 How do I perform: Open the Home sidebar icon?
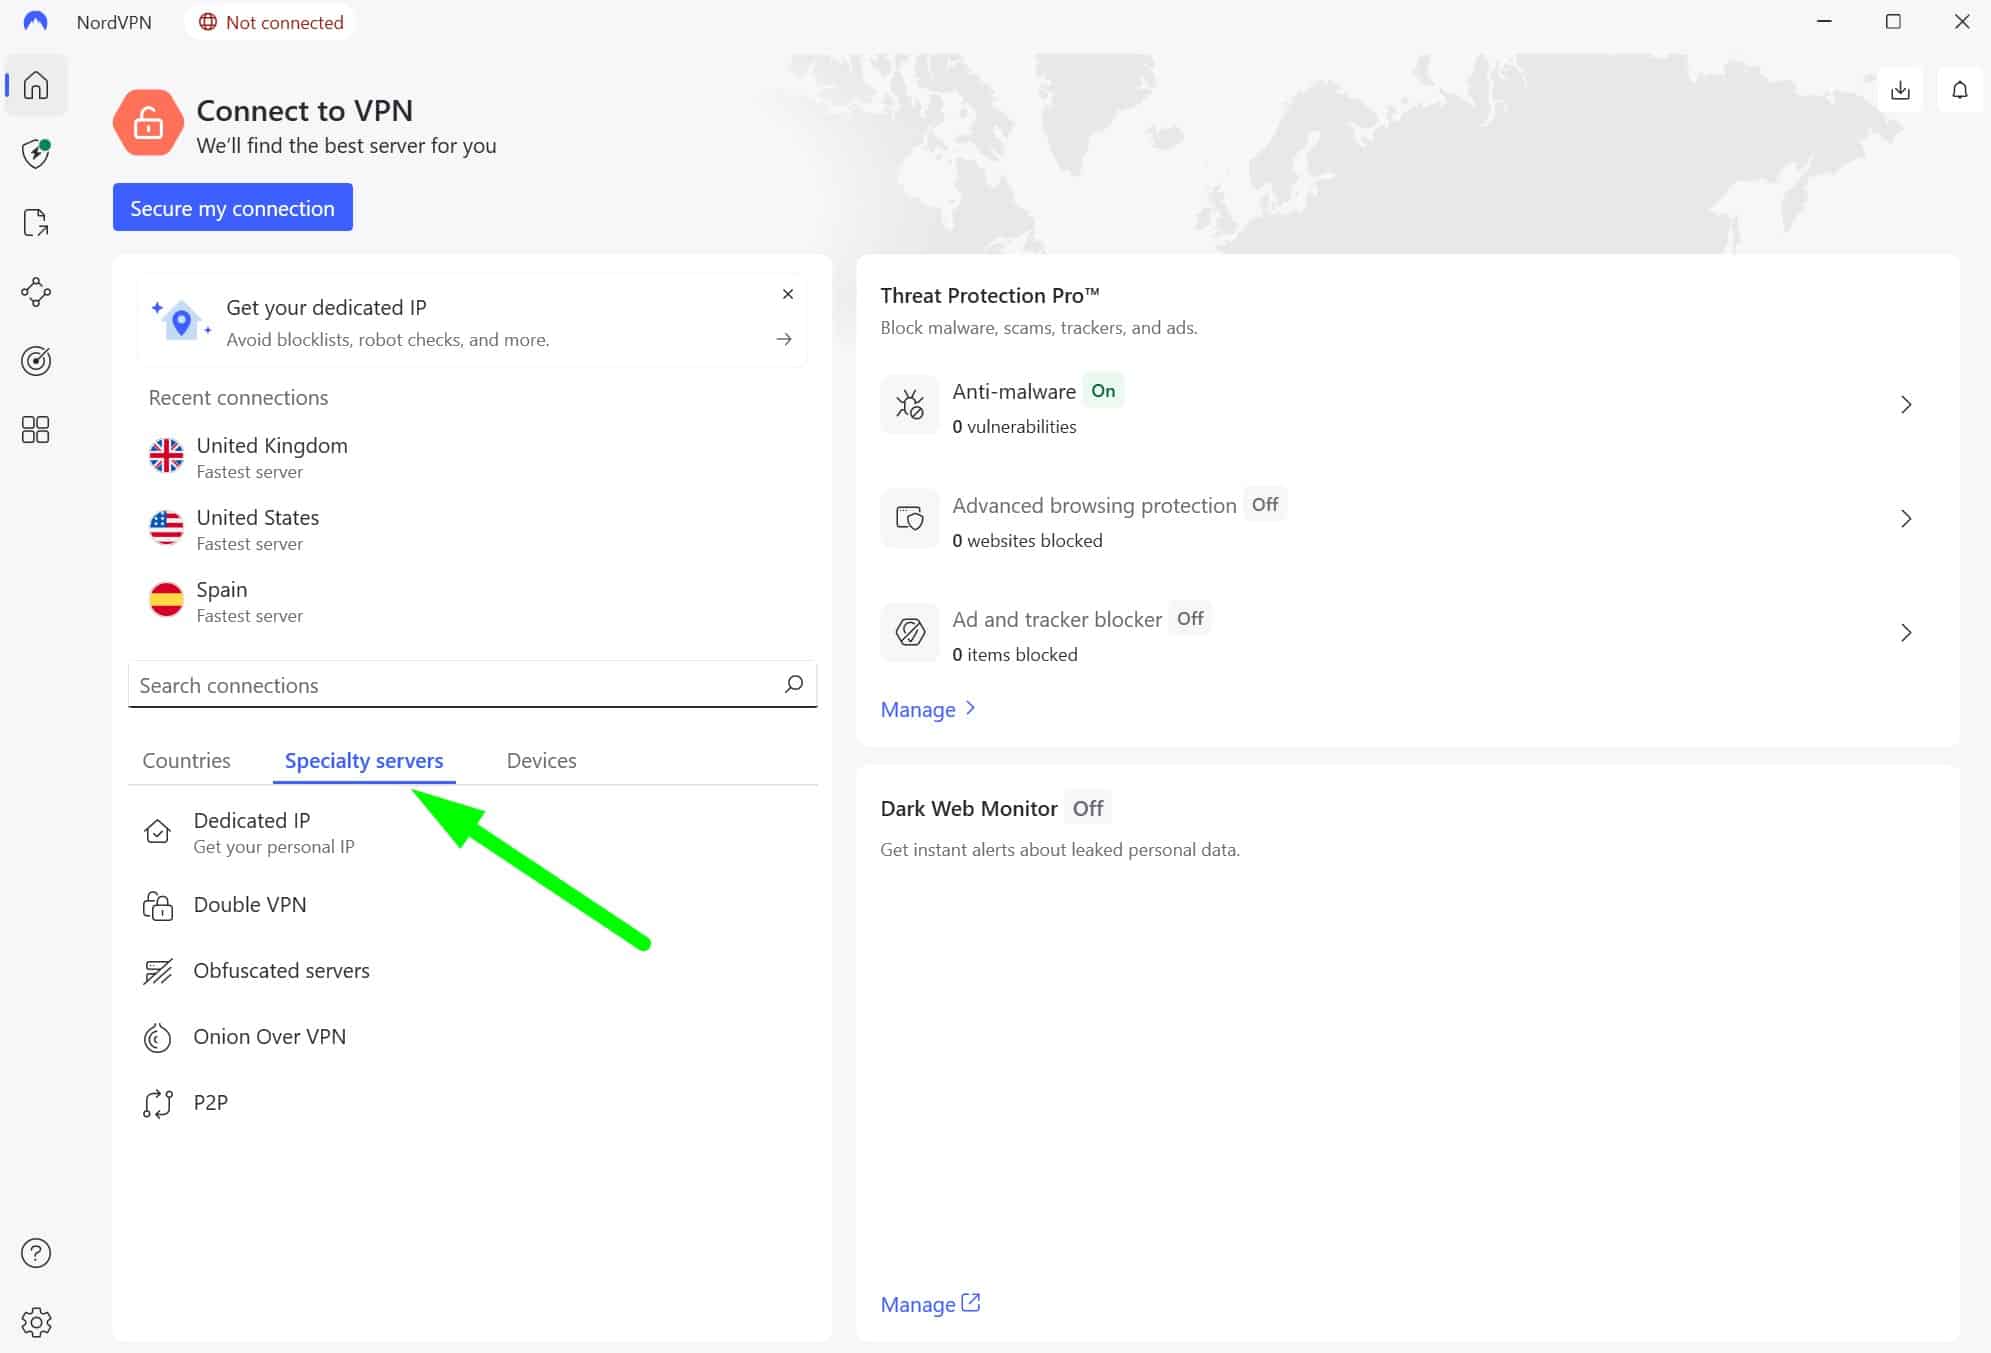tap(36, 85)
